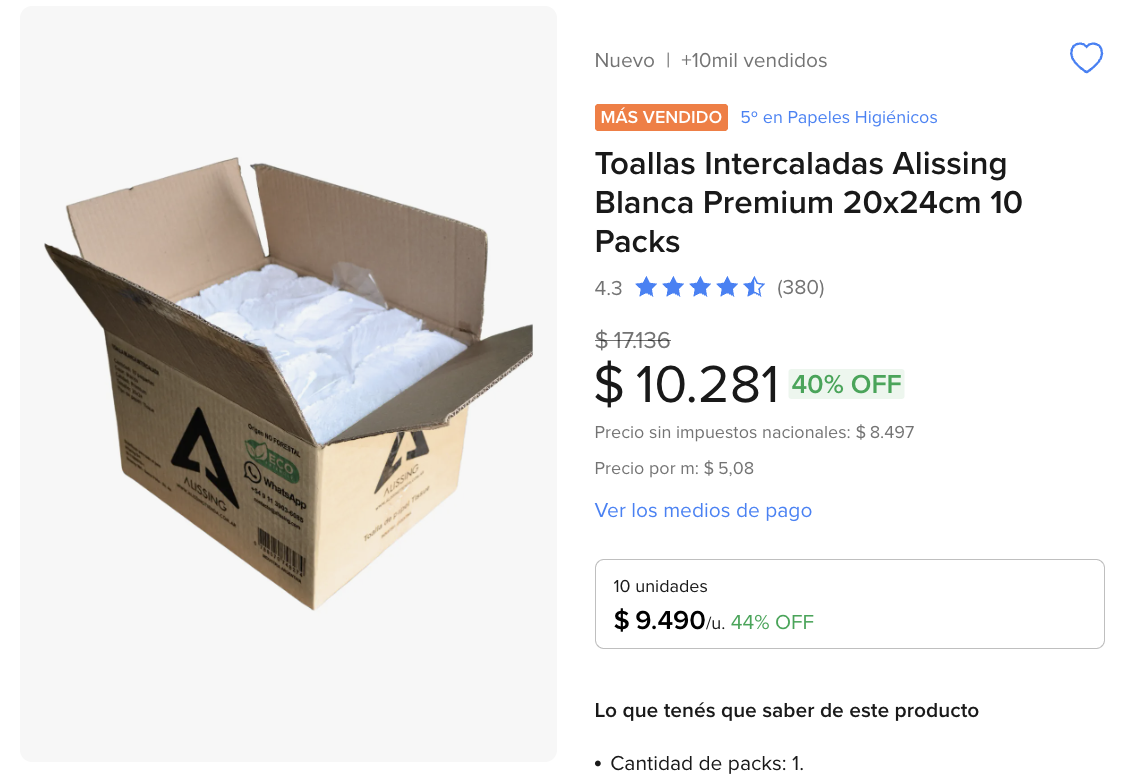The image size is (1140, 778).
Task: Open the 380 reviews count
Action: [x=800, y=288]
